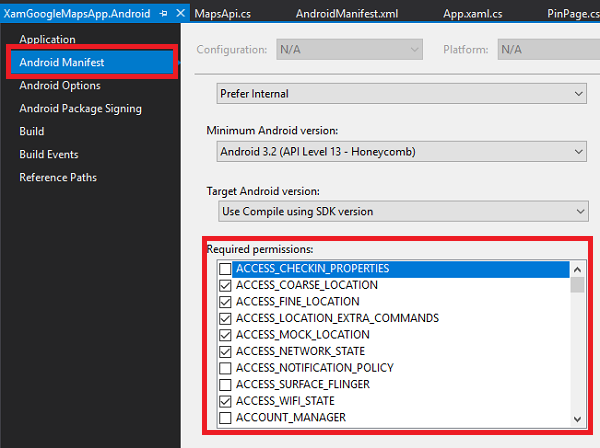Screen dimensions: 600x448
Task: Pin the XamGoogleMapsApp.Android tab
Action: [x=163, y=14]
